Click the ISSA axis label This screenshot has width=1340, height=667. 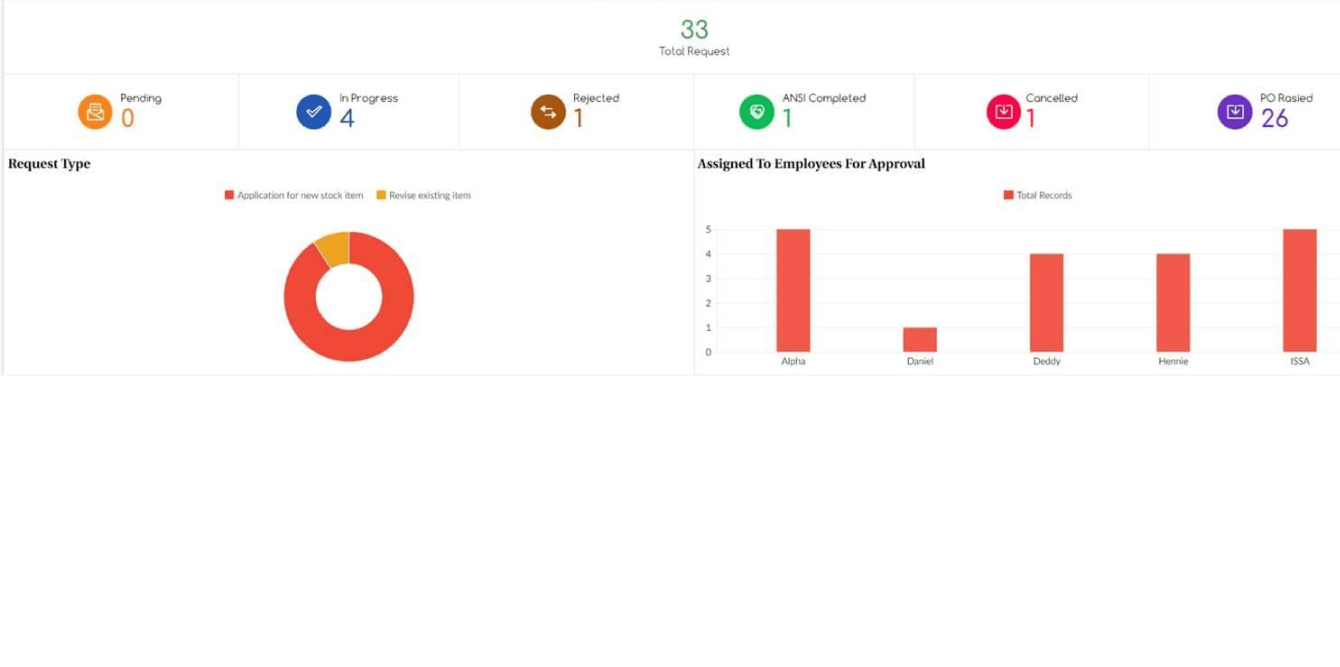[1300, 361]
